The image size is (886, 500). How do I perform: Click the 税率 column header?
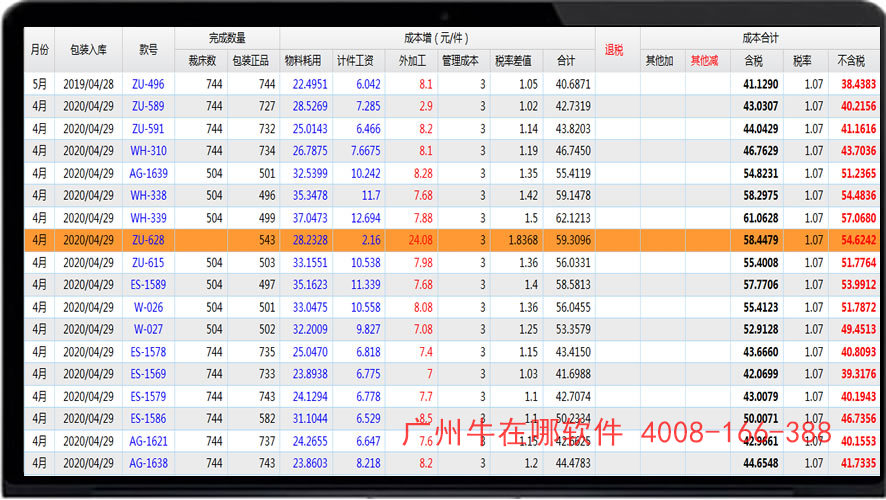point(802,60)
